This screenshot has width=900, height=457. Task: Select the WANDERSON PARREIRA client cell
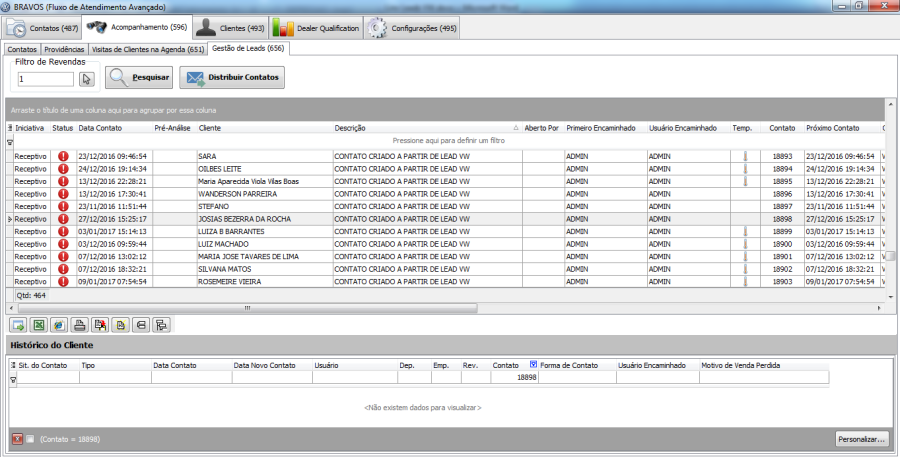coord(265,194)
